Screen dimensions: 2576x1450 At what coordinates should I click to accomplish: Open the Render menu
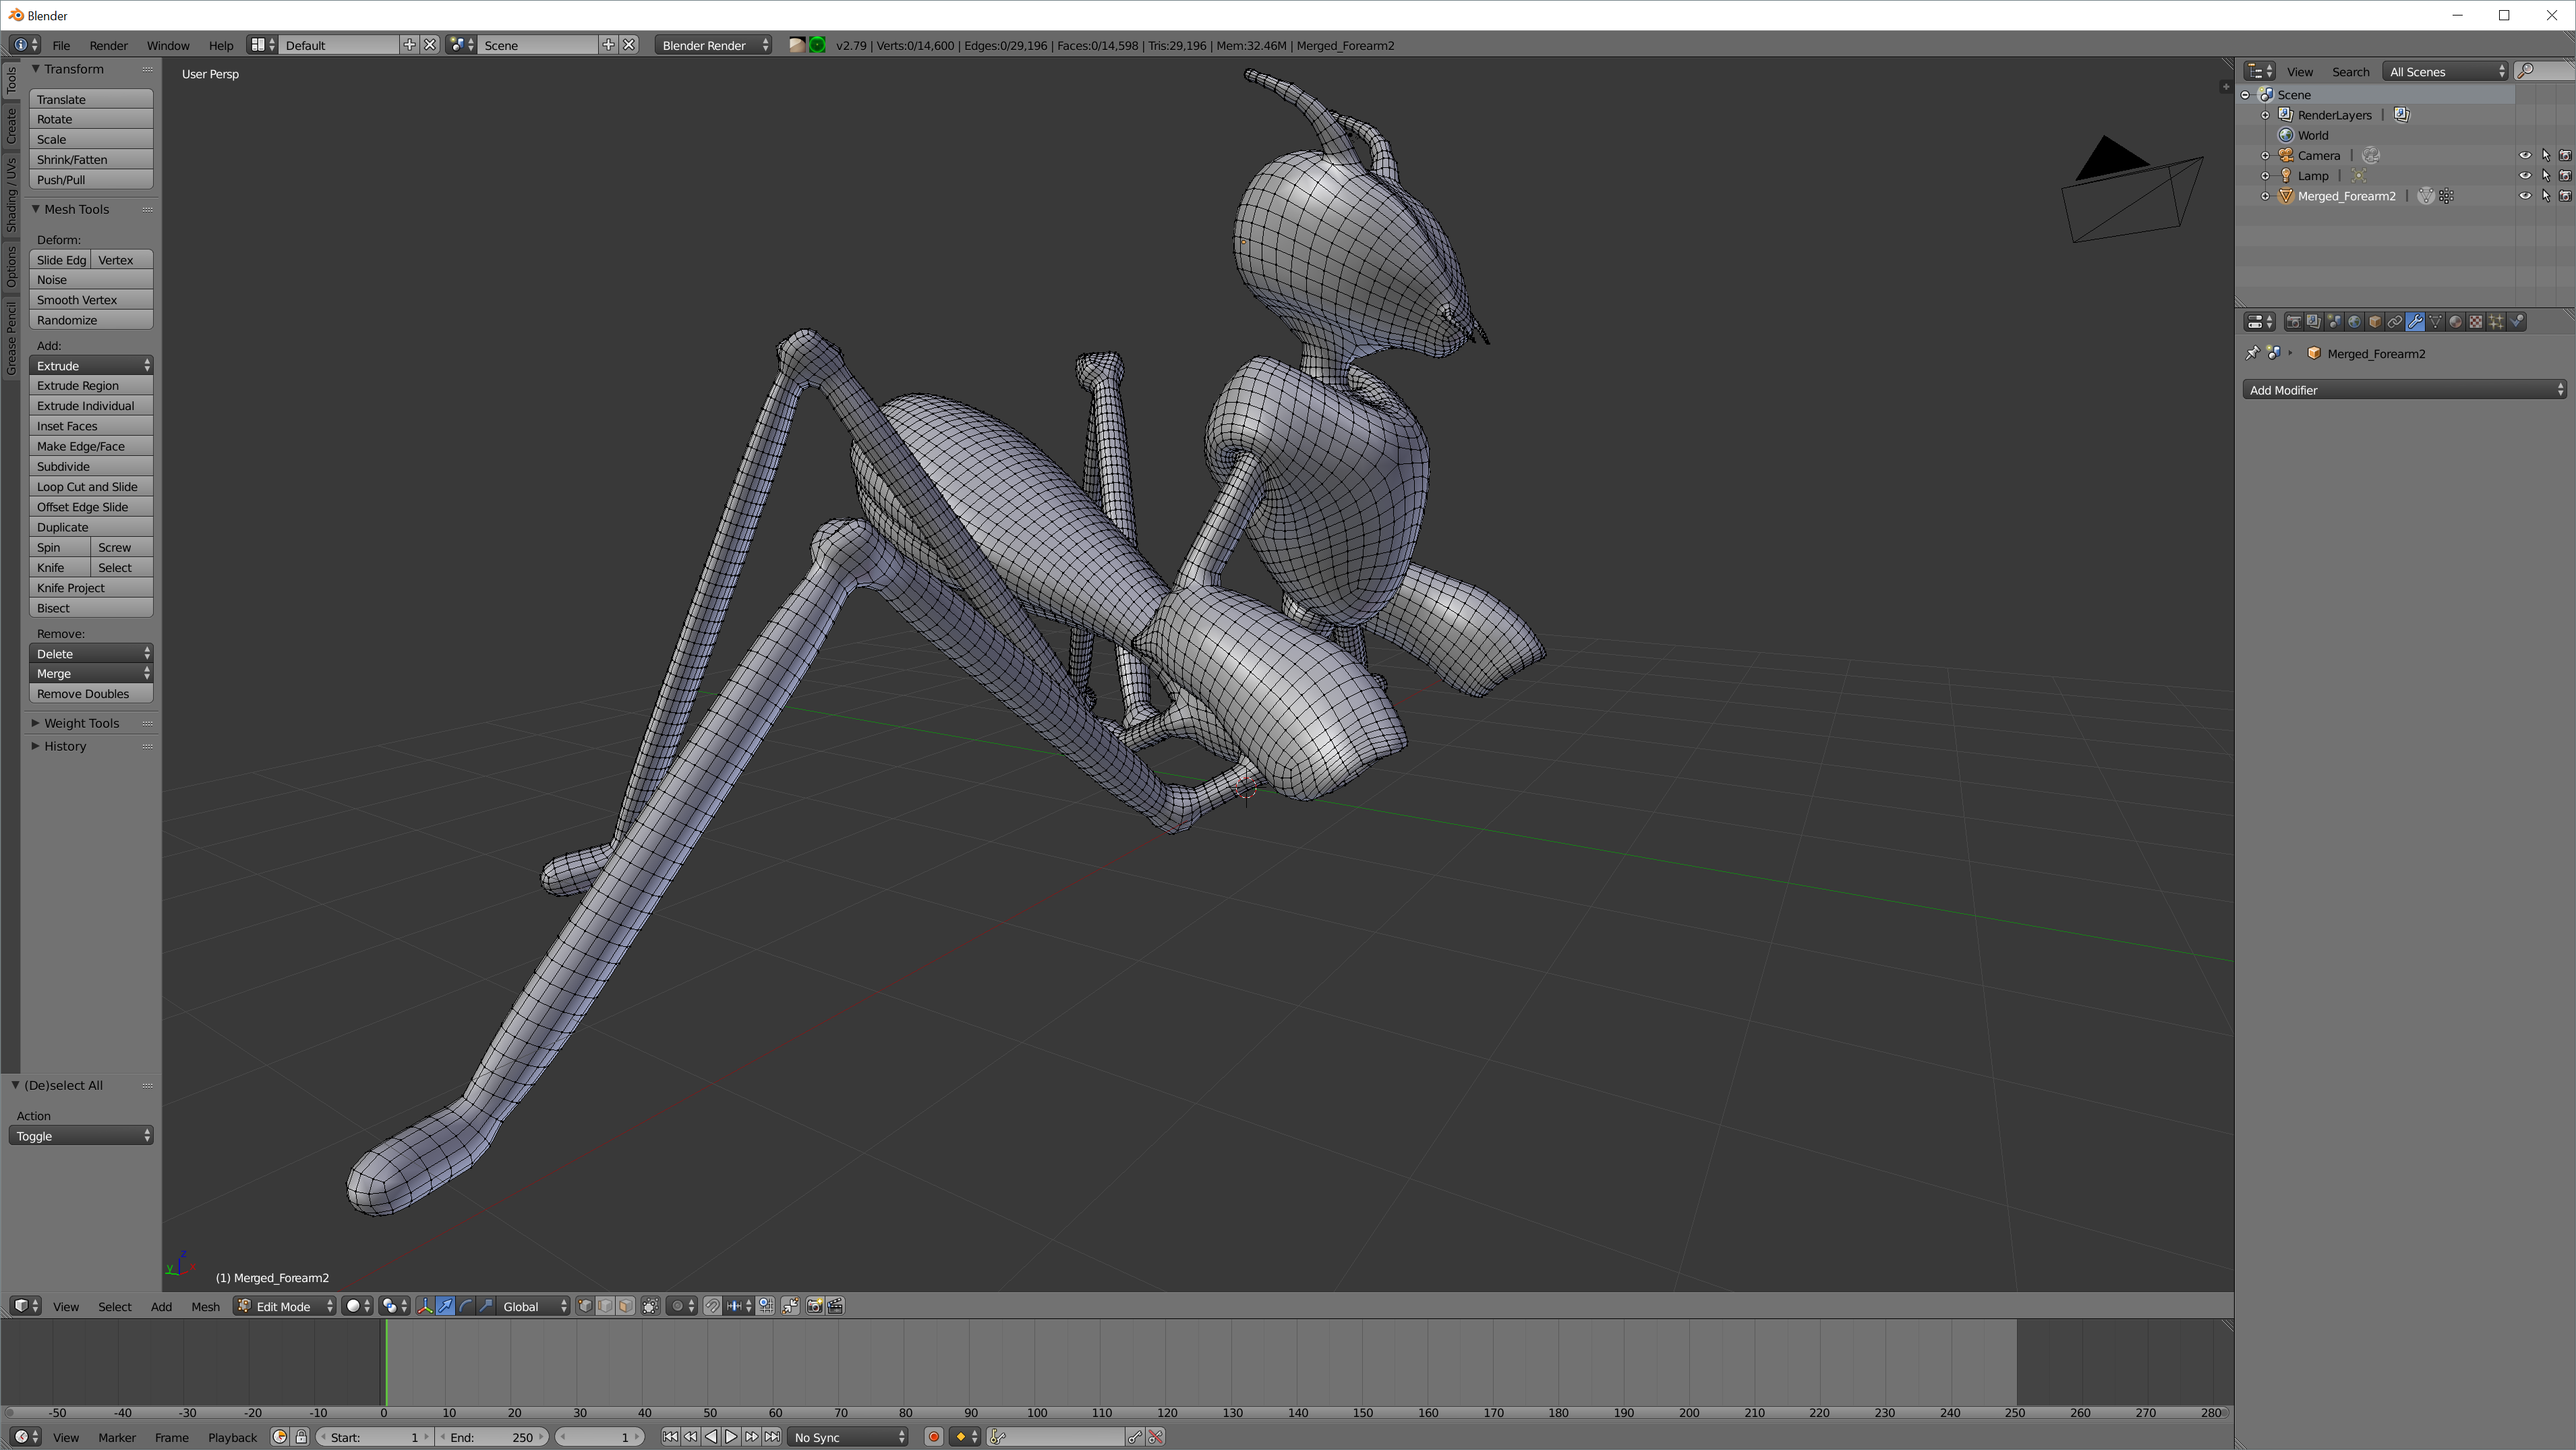coord(108,45)
